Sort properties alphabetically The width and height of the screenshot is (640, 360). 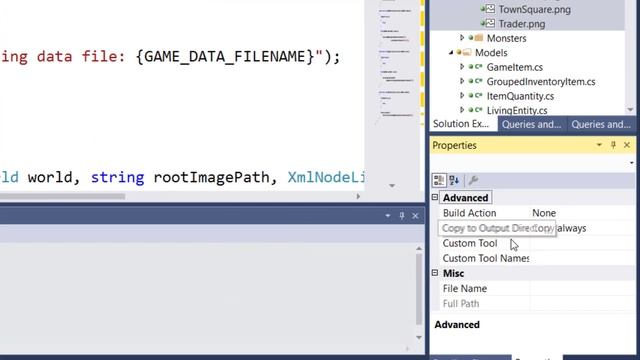pyautogui.click(x=454, y=180)
